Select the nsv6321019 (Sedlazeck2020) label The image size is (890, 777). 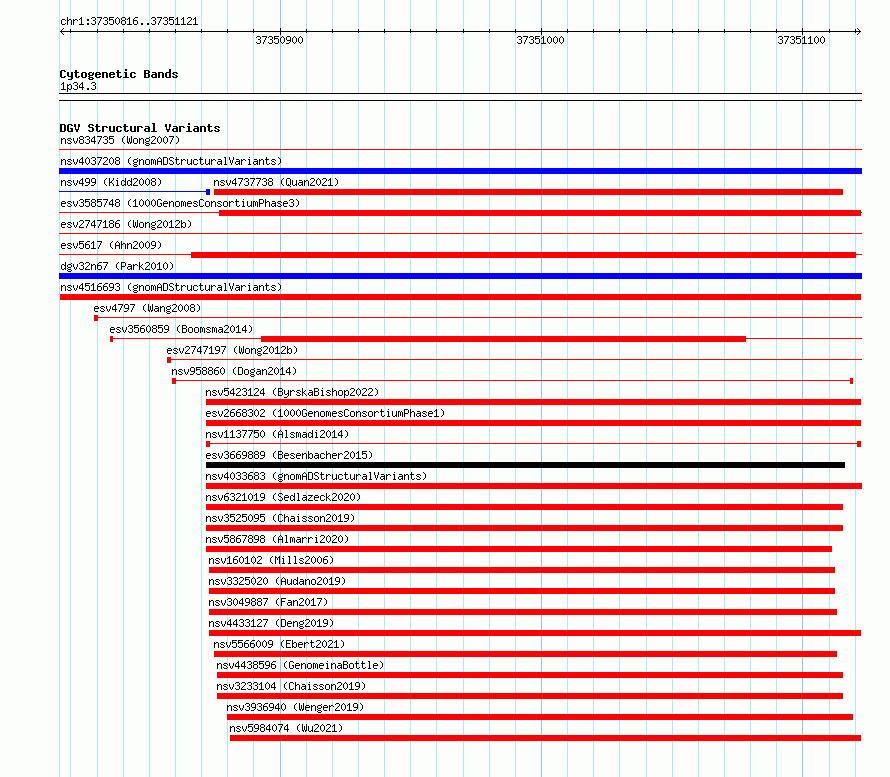pyautogui.click(x=283, y=497)
